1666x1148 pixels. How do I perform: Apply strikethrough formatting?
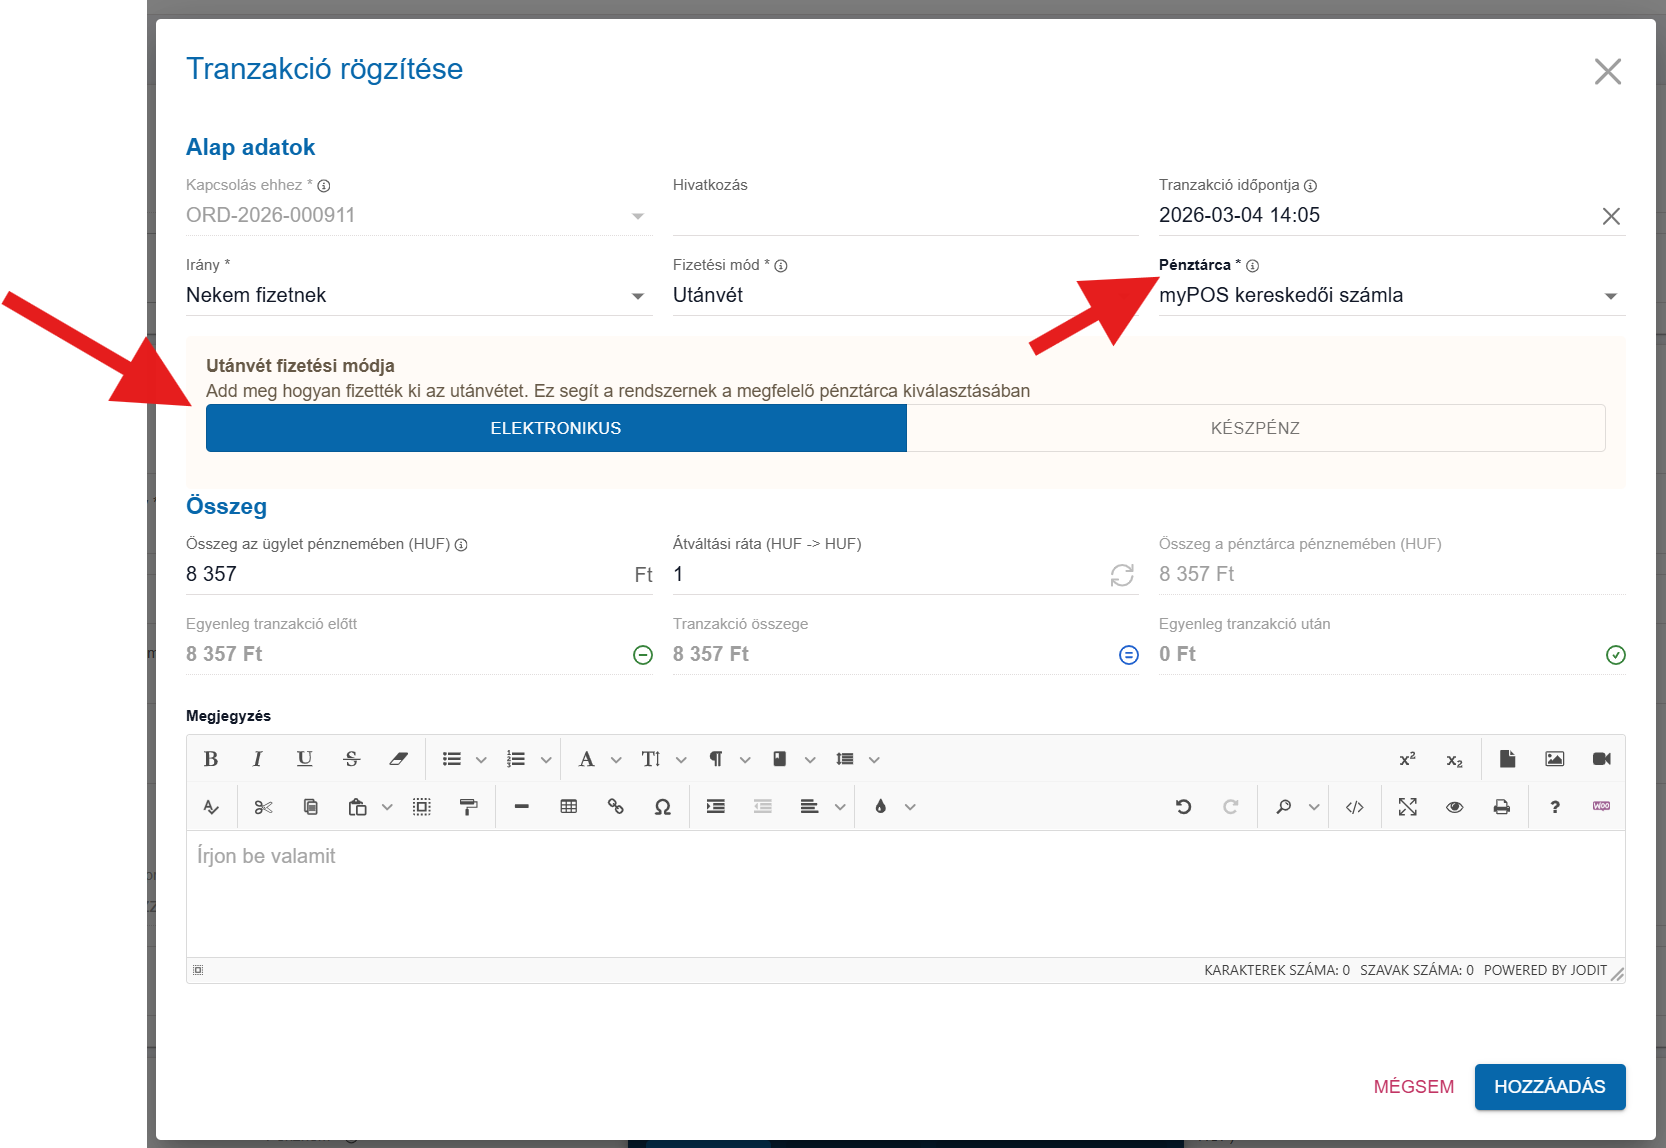coord(351,759)
